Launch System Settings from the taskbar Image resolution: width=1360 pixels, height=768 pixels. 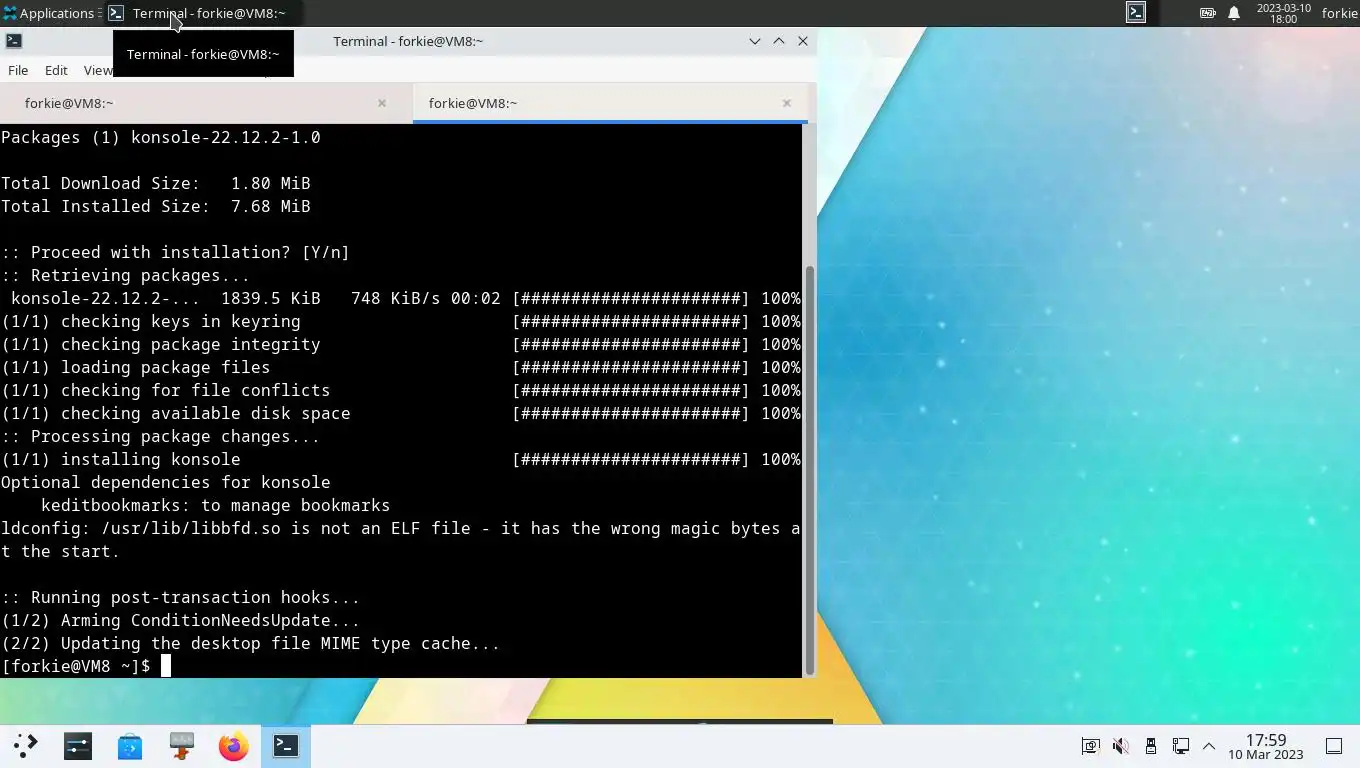pyautogui.click(x=78, y=746)
